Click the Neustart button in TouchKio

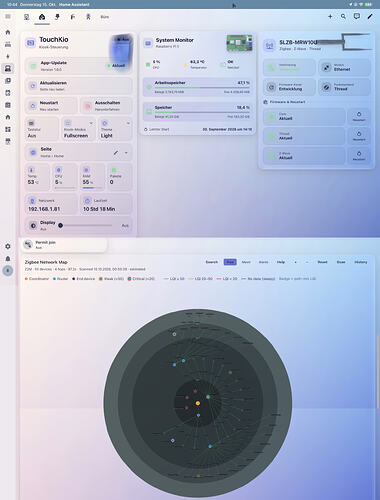tap(51, 106)
